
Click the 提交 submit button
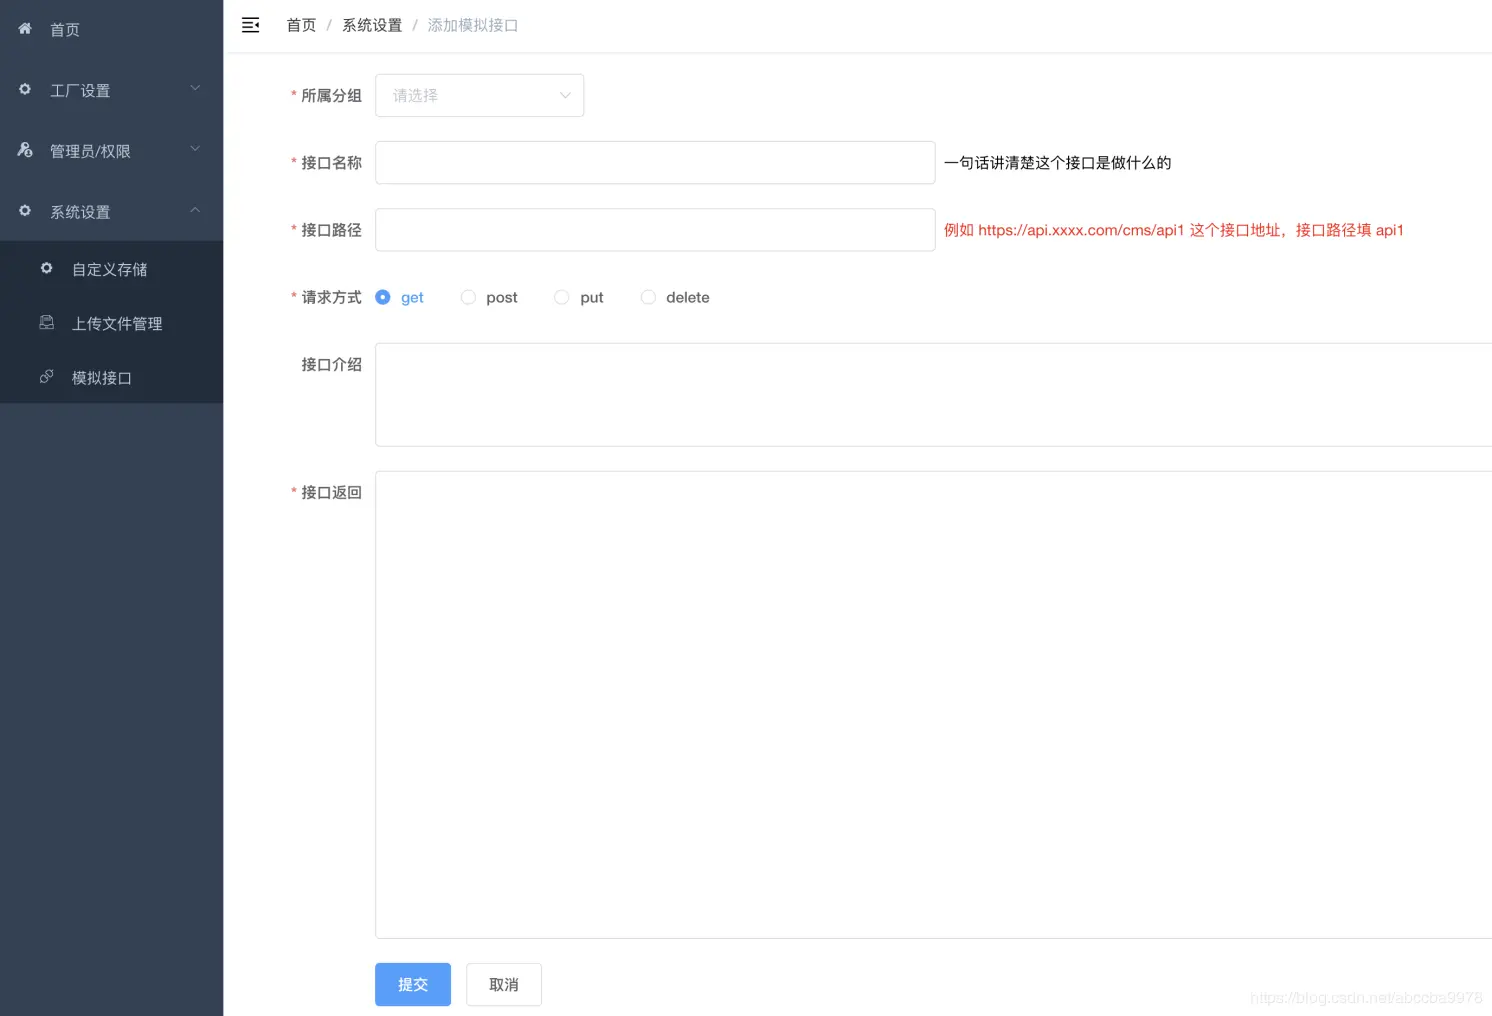[x=413, y=984]
